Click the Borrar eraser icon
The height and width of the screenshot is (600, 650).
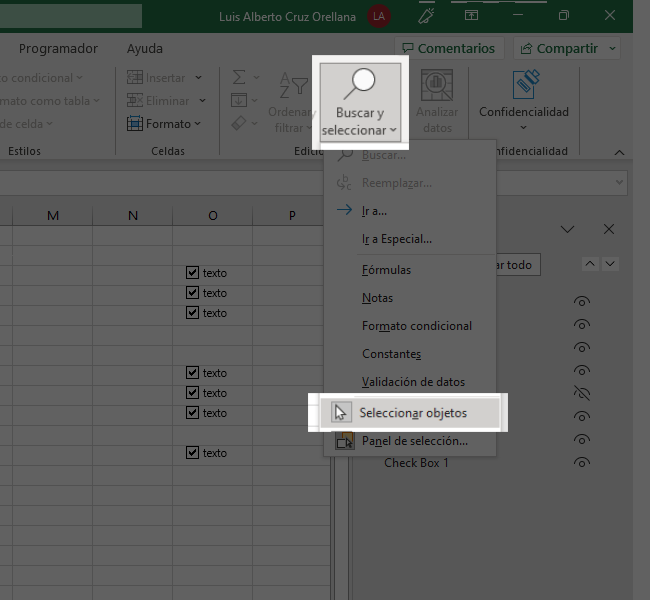[x=239, y=123]
